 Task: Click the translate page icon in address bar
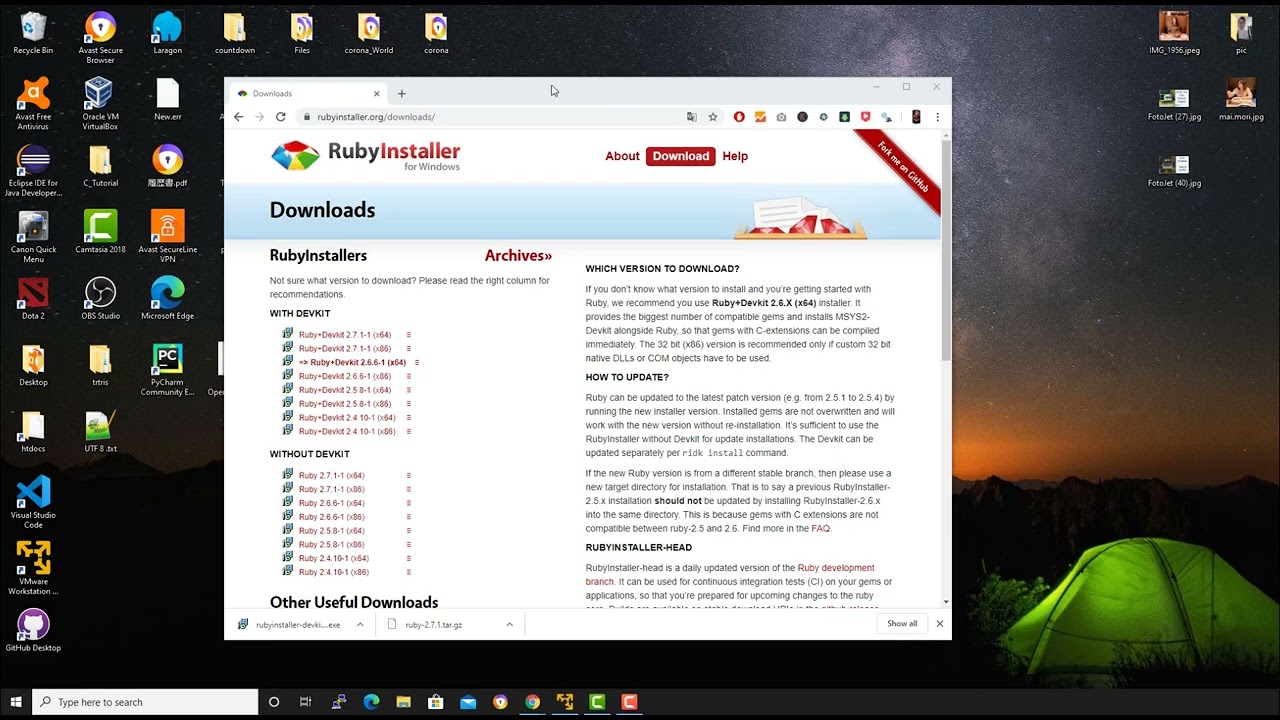(691, 117)
